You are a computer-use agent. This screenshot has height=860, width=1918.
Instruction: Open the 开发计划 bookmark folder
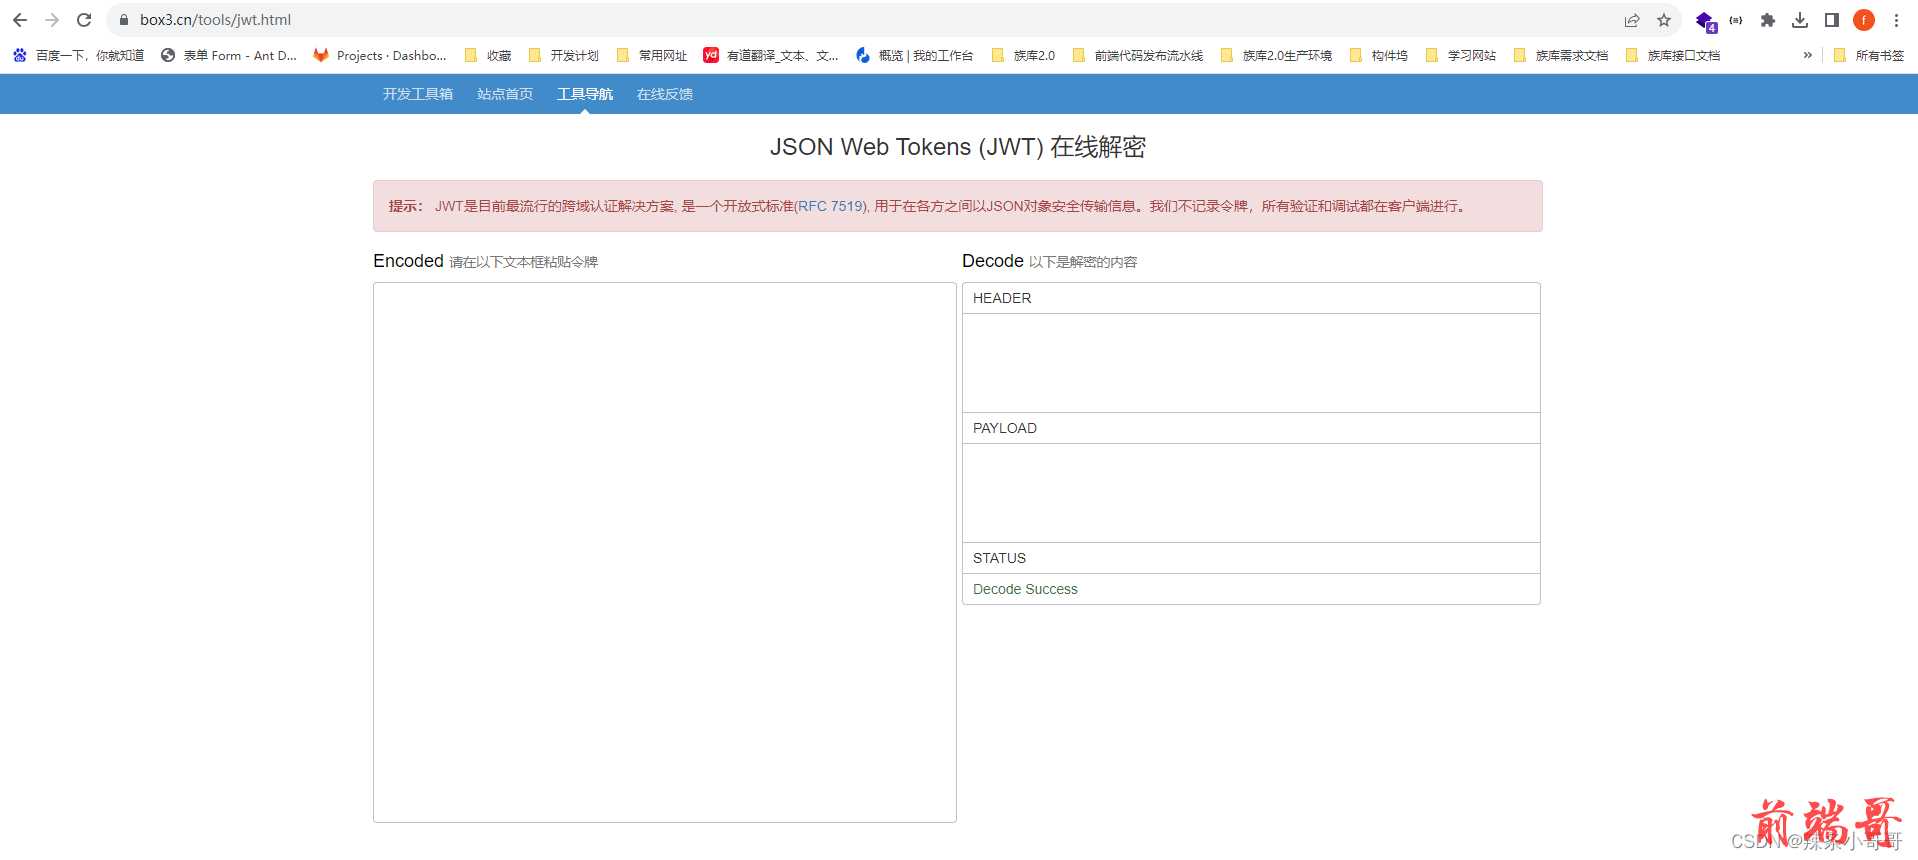pos(563,56)
